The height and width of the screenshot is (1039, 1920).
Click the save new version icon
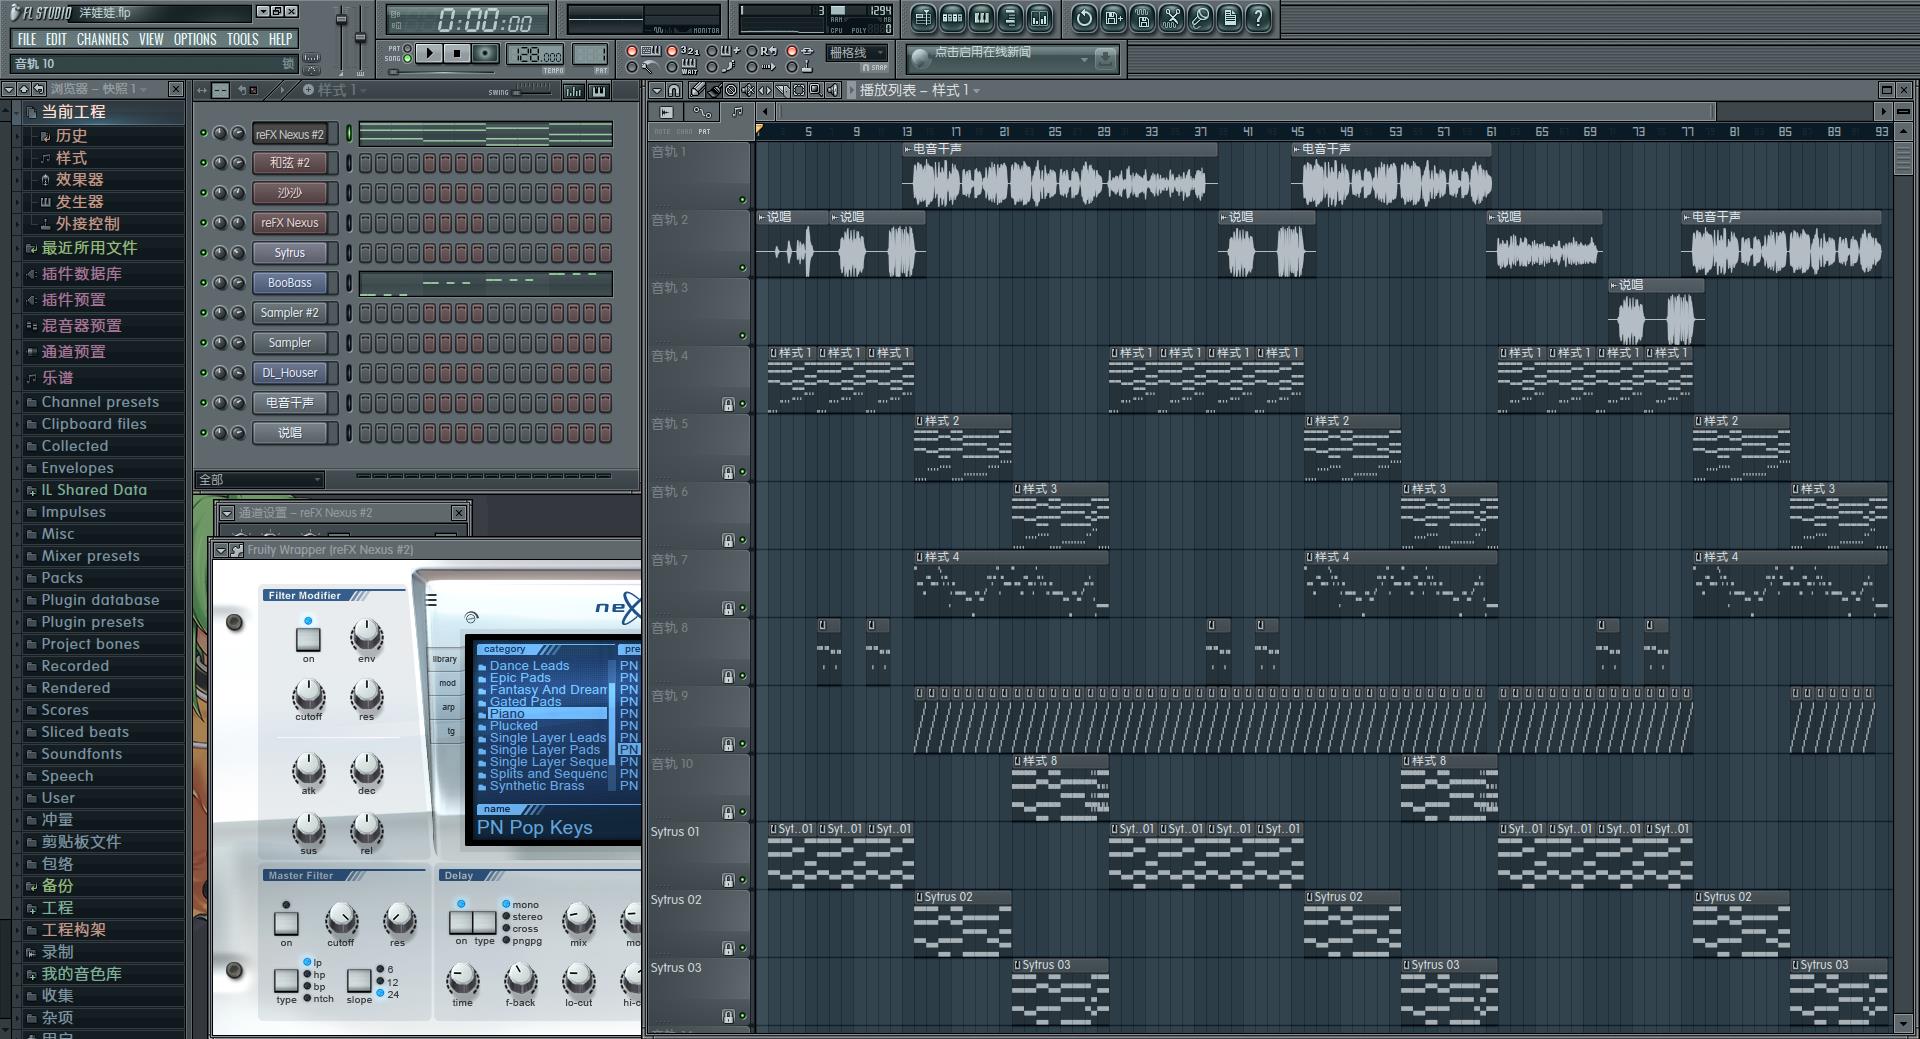click(1113, 17)
